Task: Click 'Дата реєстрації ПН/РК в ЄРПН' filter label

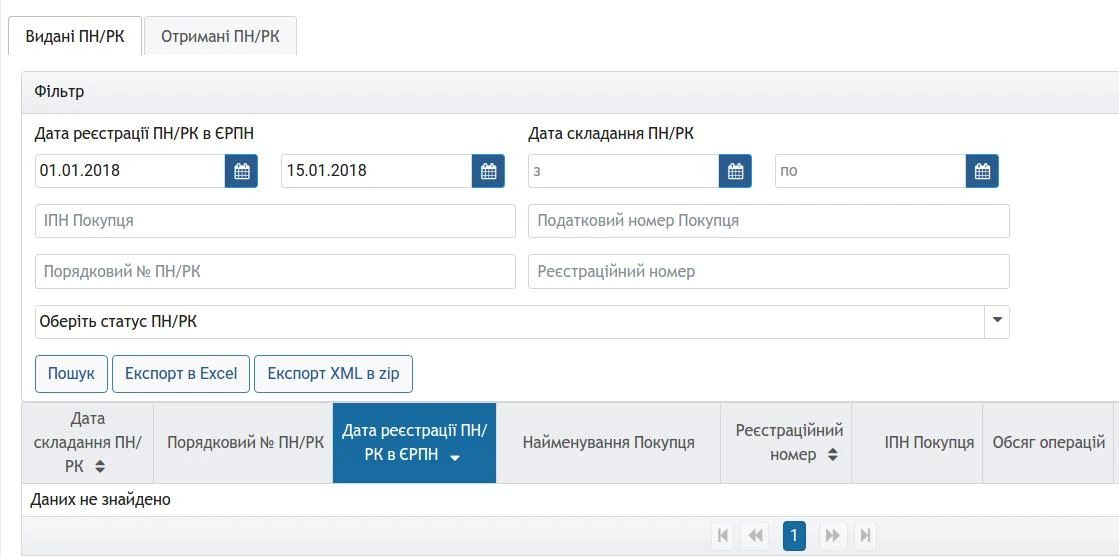Action: [144, 133]
